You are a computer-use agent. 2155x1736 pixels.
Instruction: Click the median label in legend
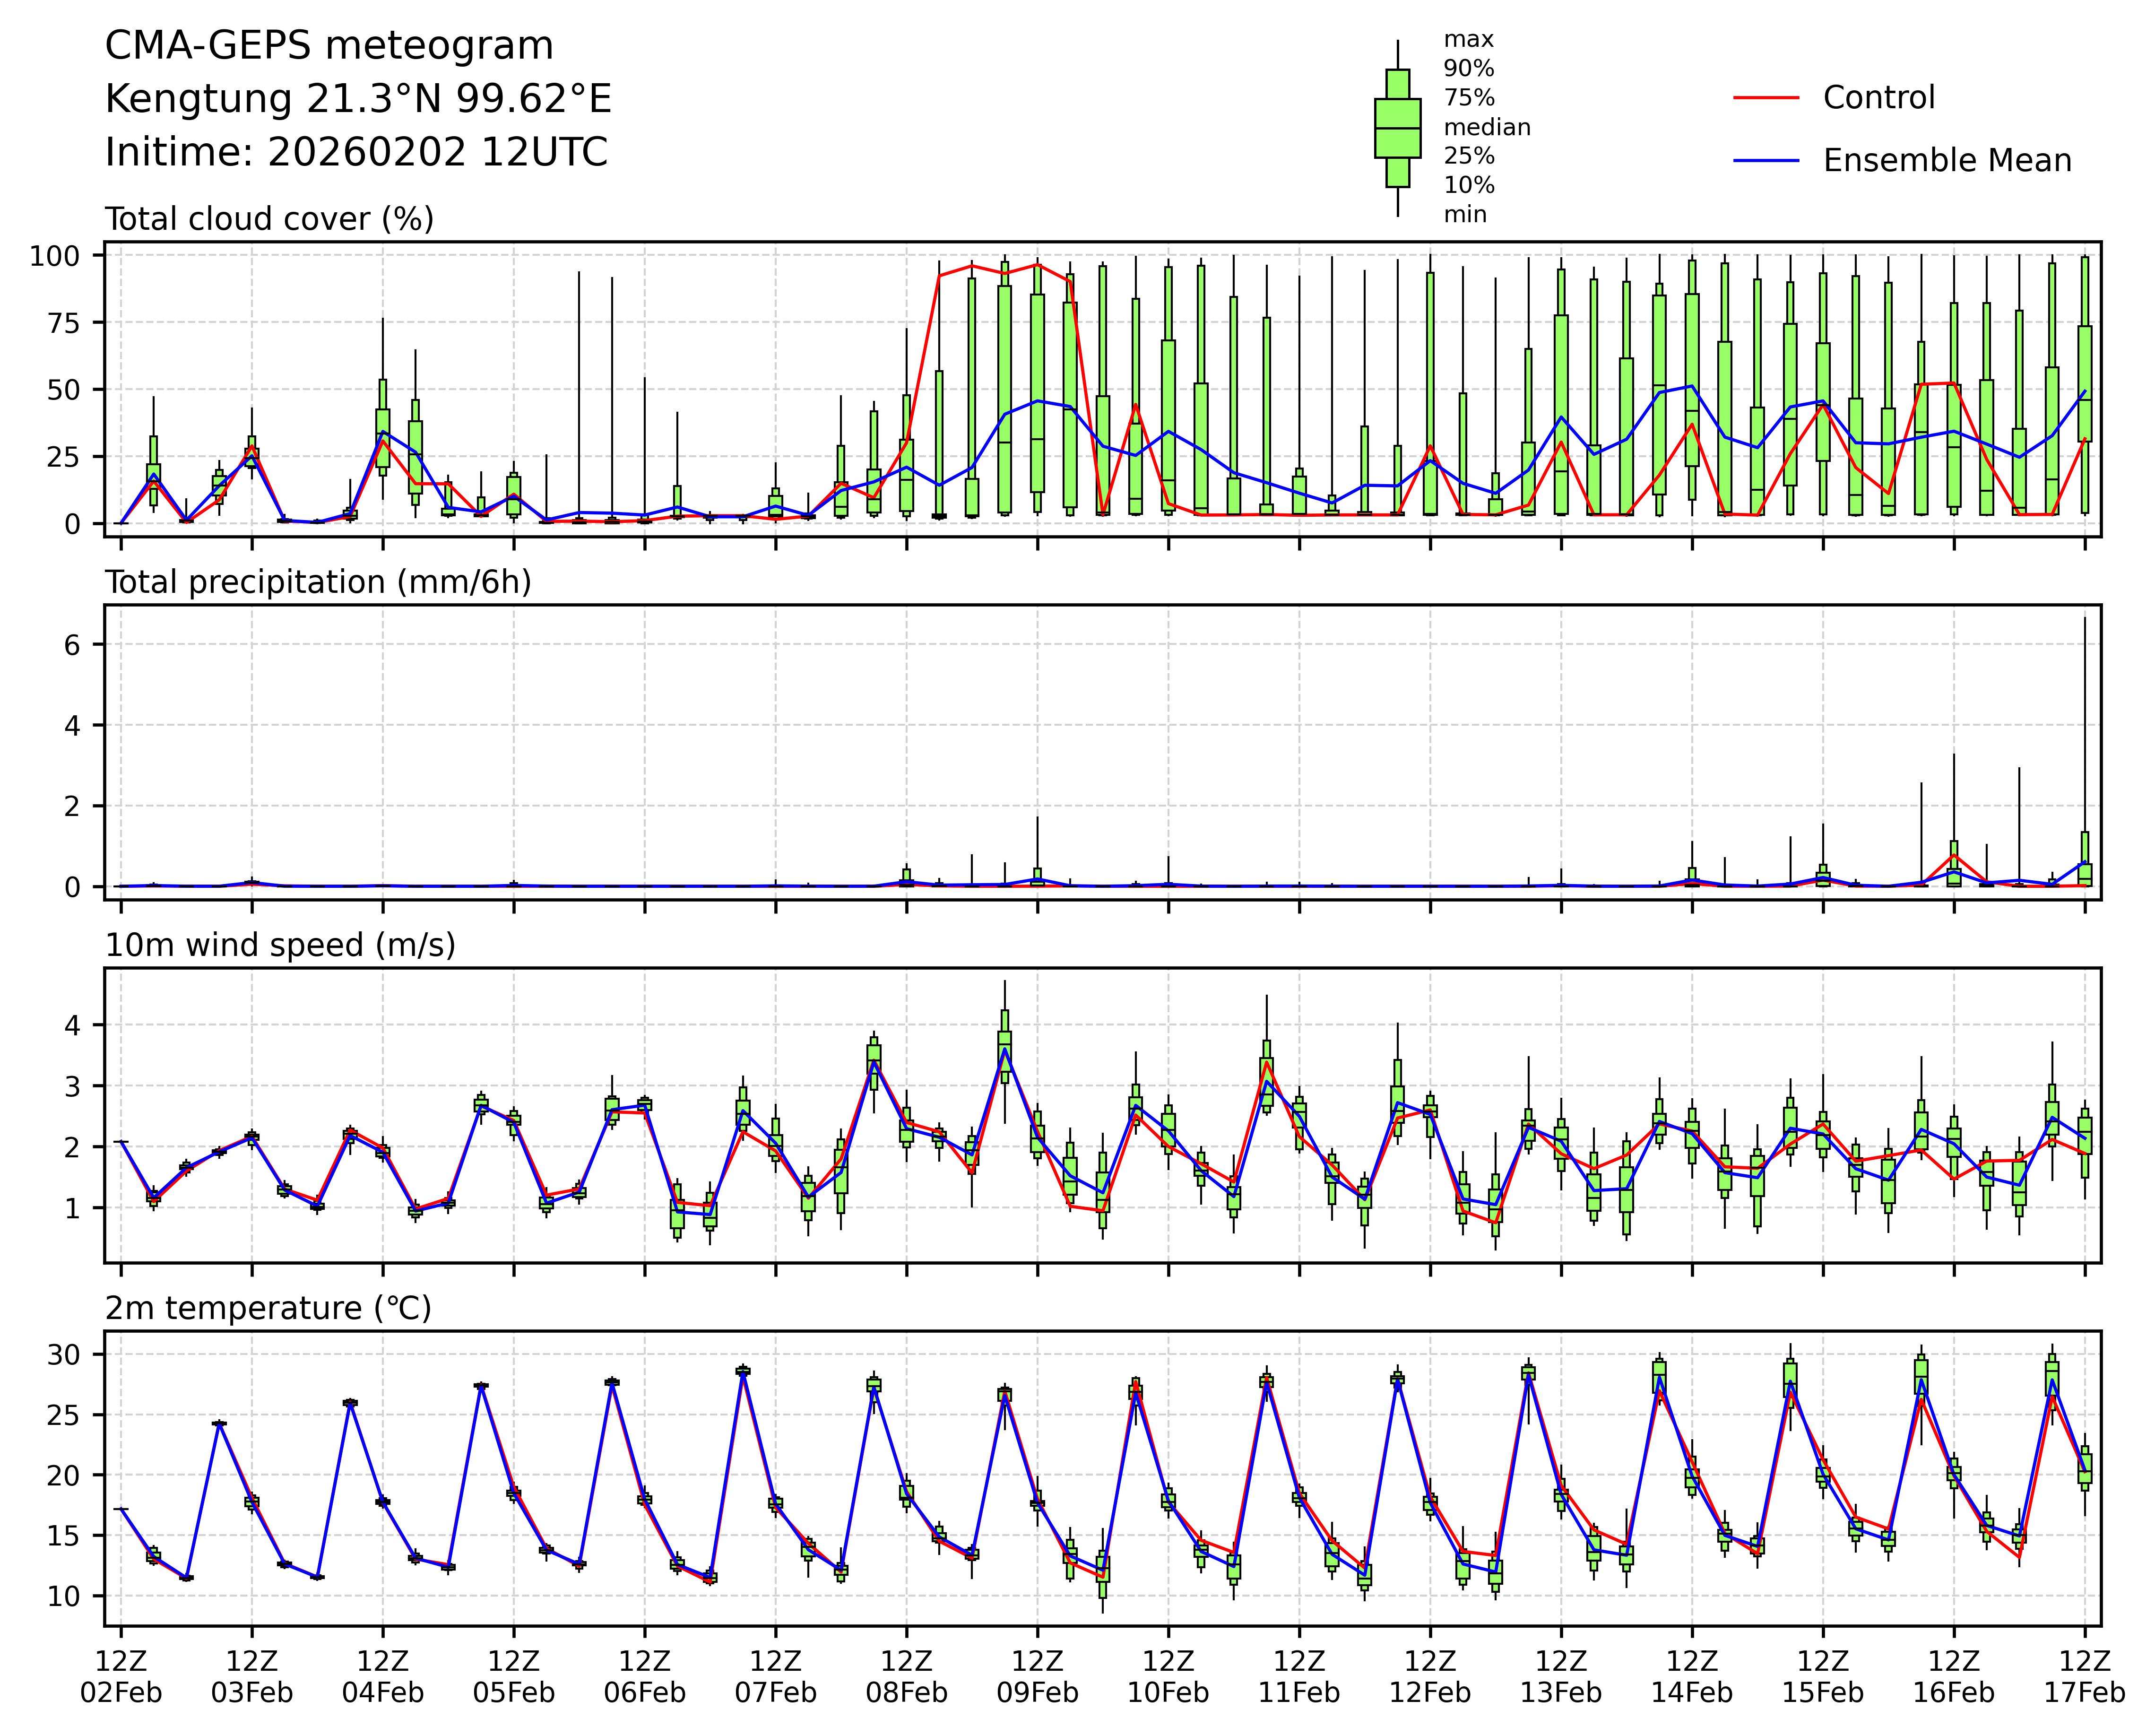(1486, 128)
